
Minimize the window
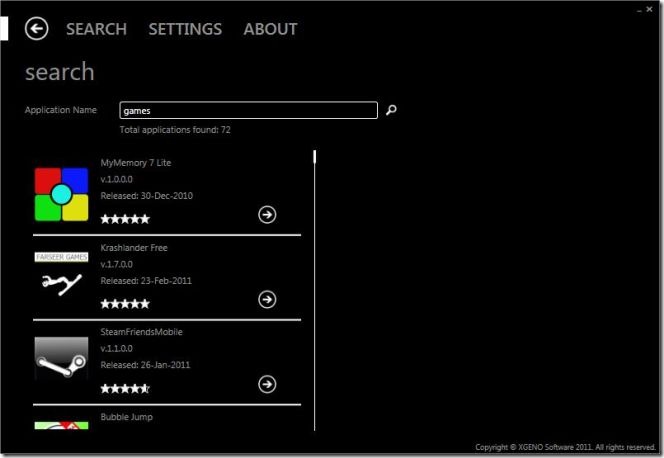point(639,10)
